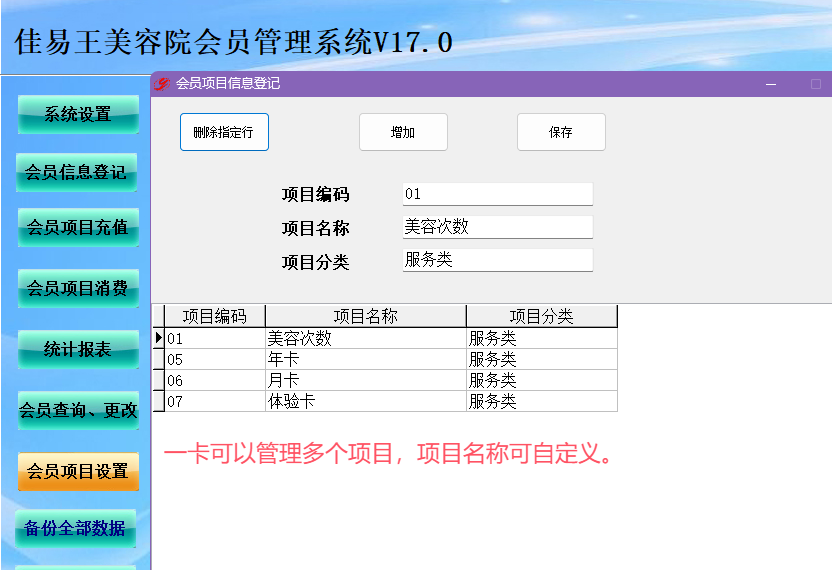Click the 美容次数 table cell
This screenshot has width=832, height=570.
(366, 338)
